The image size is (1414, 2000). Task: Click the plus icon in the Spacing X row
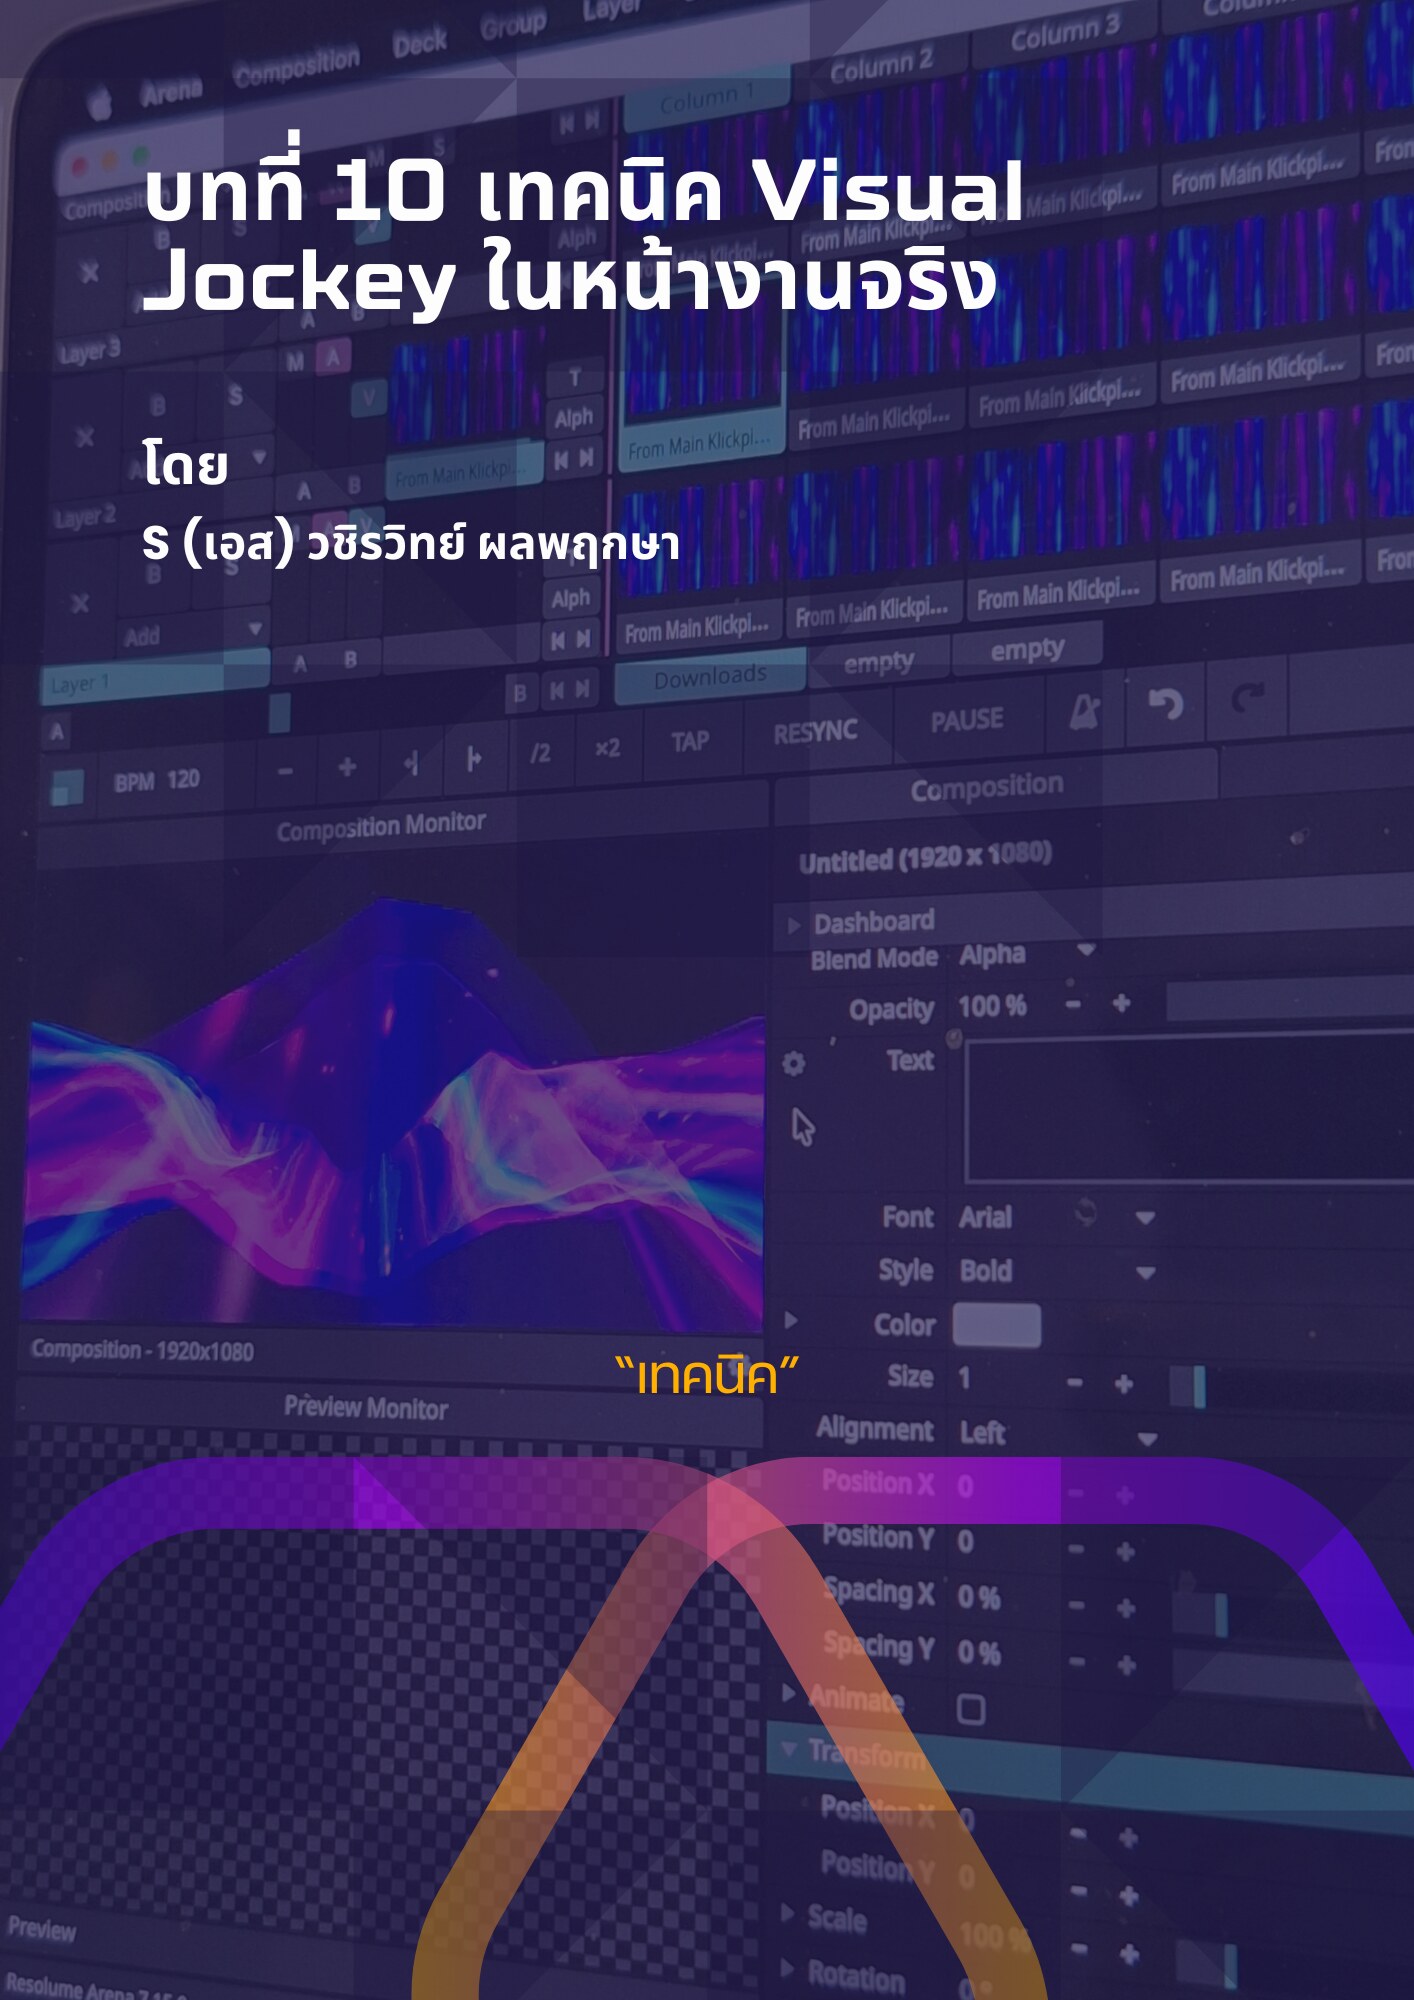point(1126,1608)
